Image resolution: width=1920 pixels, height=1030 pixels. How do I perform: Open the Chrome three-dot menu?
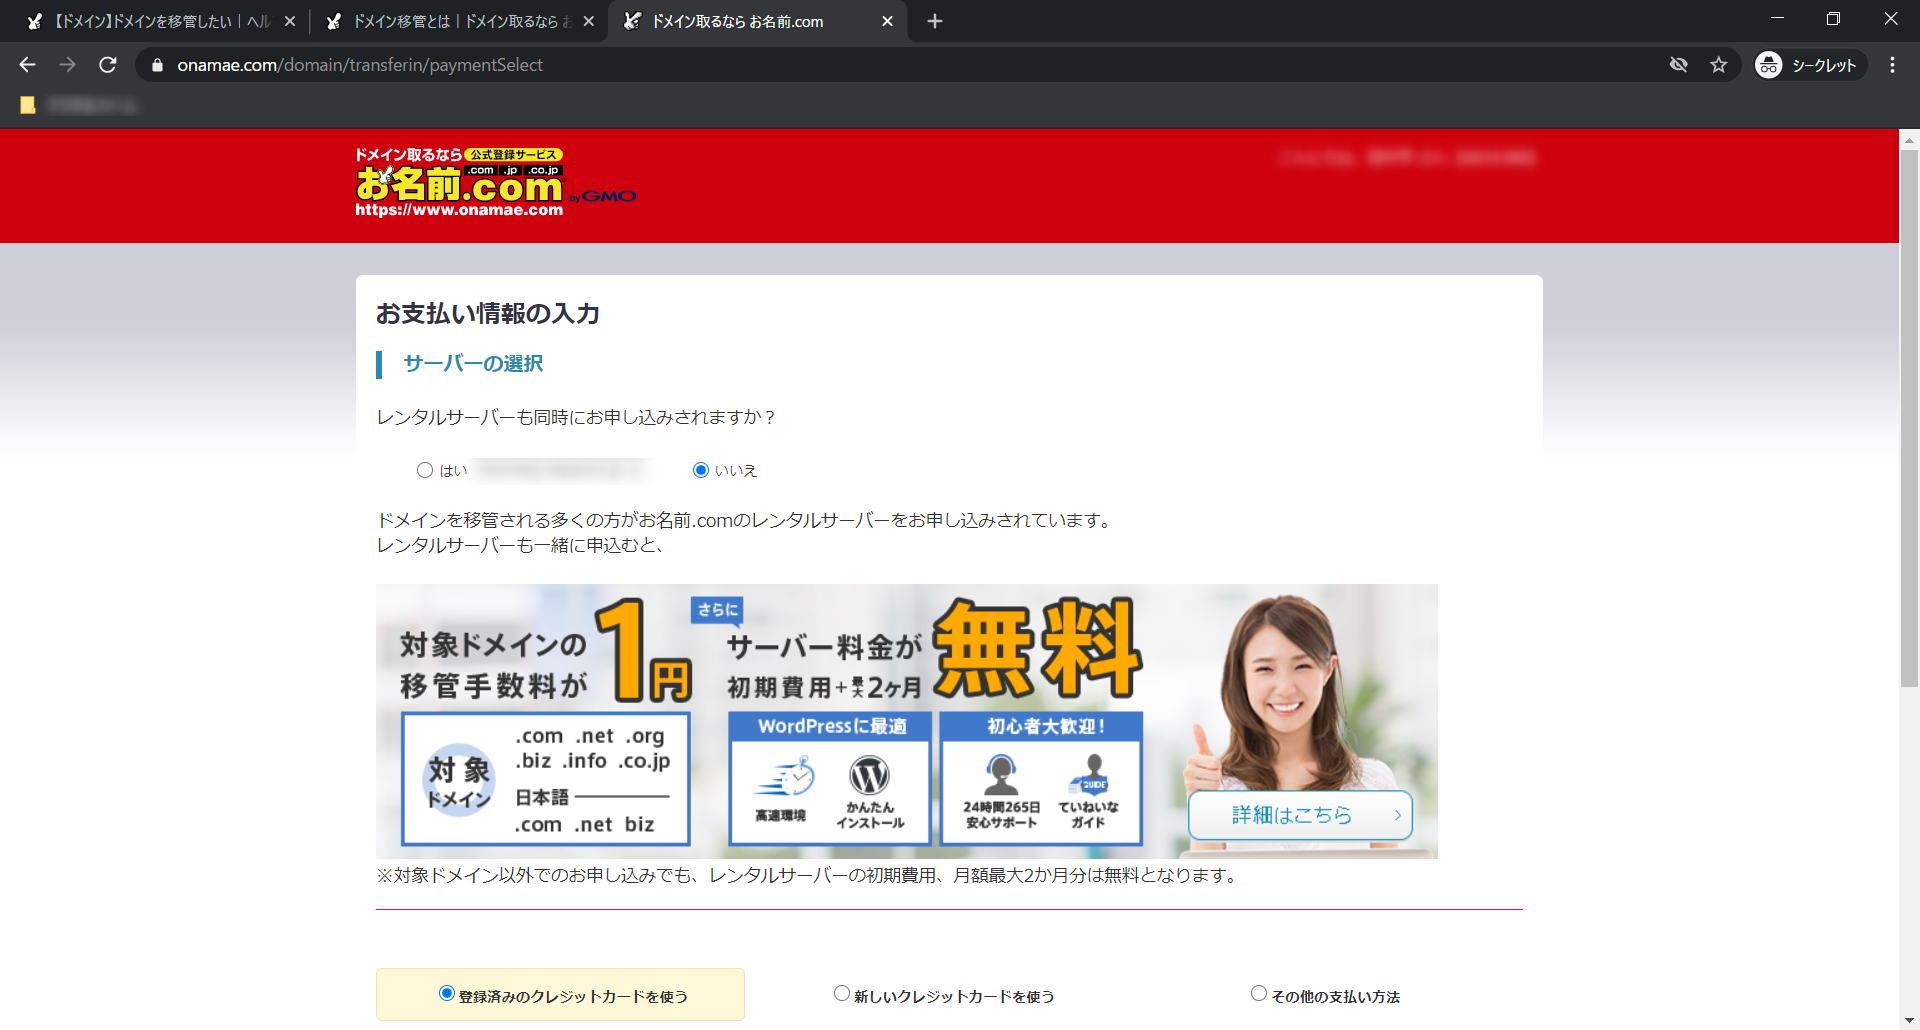pos(1892,65)
